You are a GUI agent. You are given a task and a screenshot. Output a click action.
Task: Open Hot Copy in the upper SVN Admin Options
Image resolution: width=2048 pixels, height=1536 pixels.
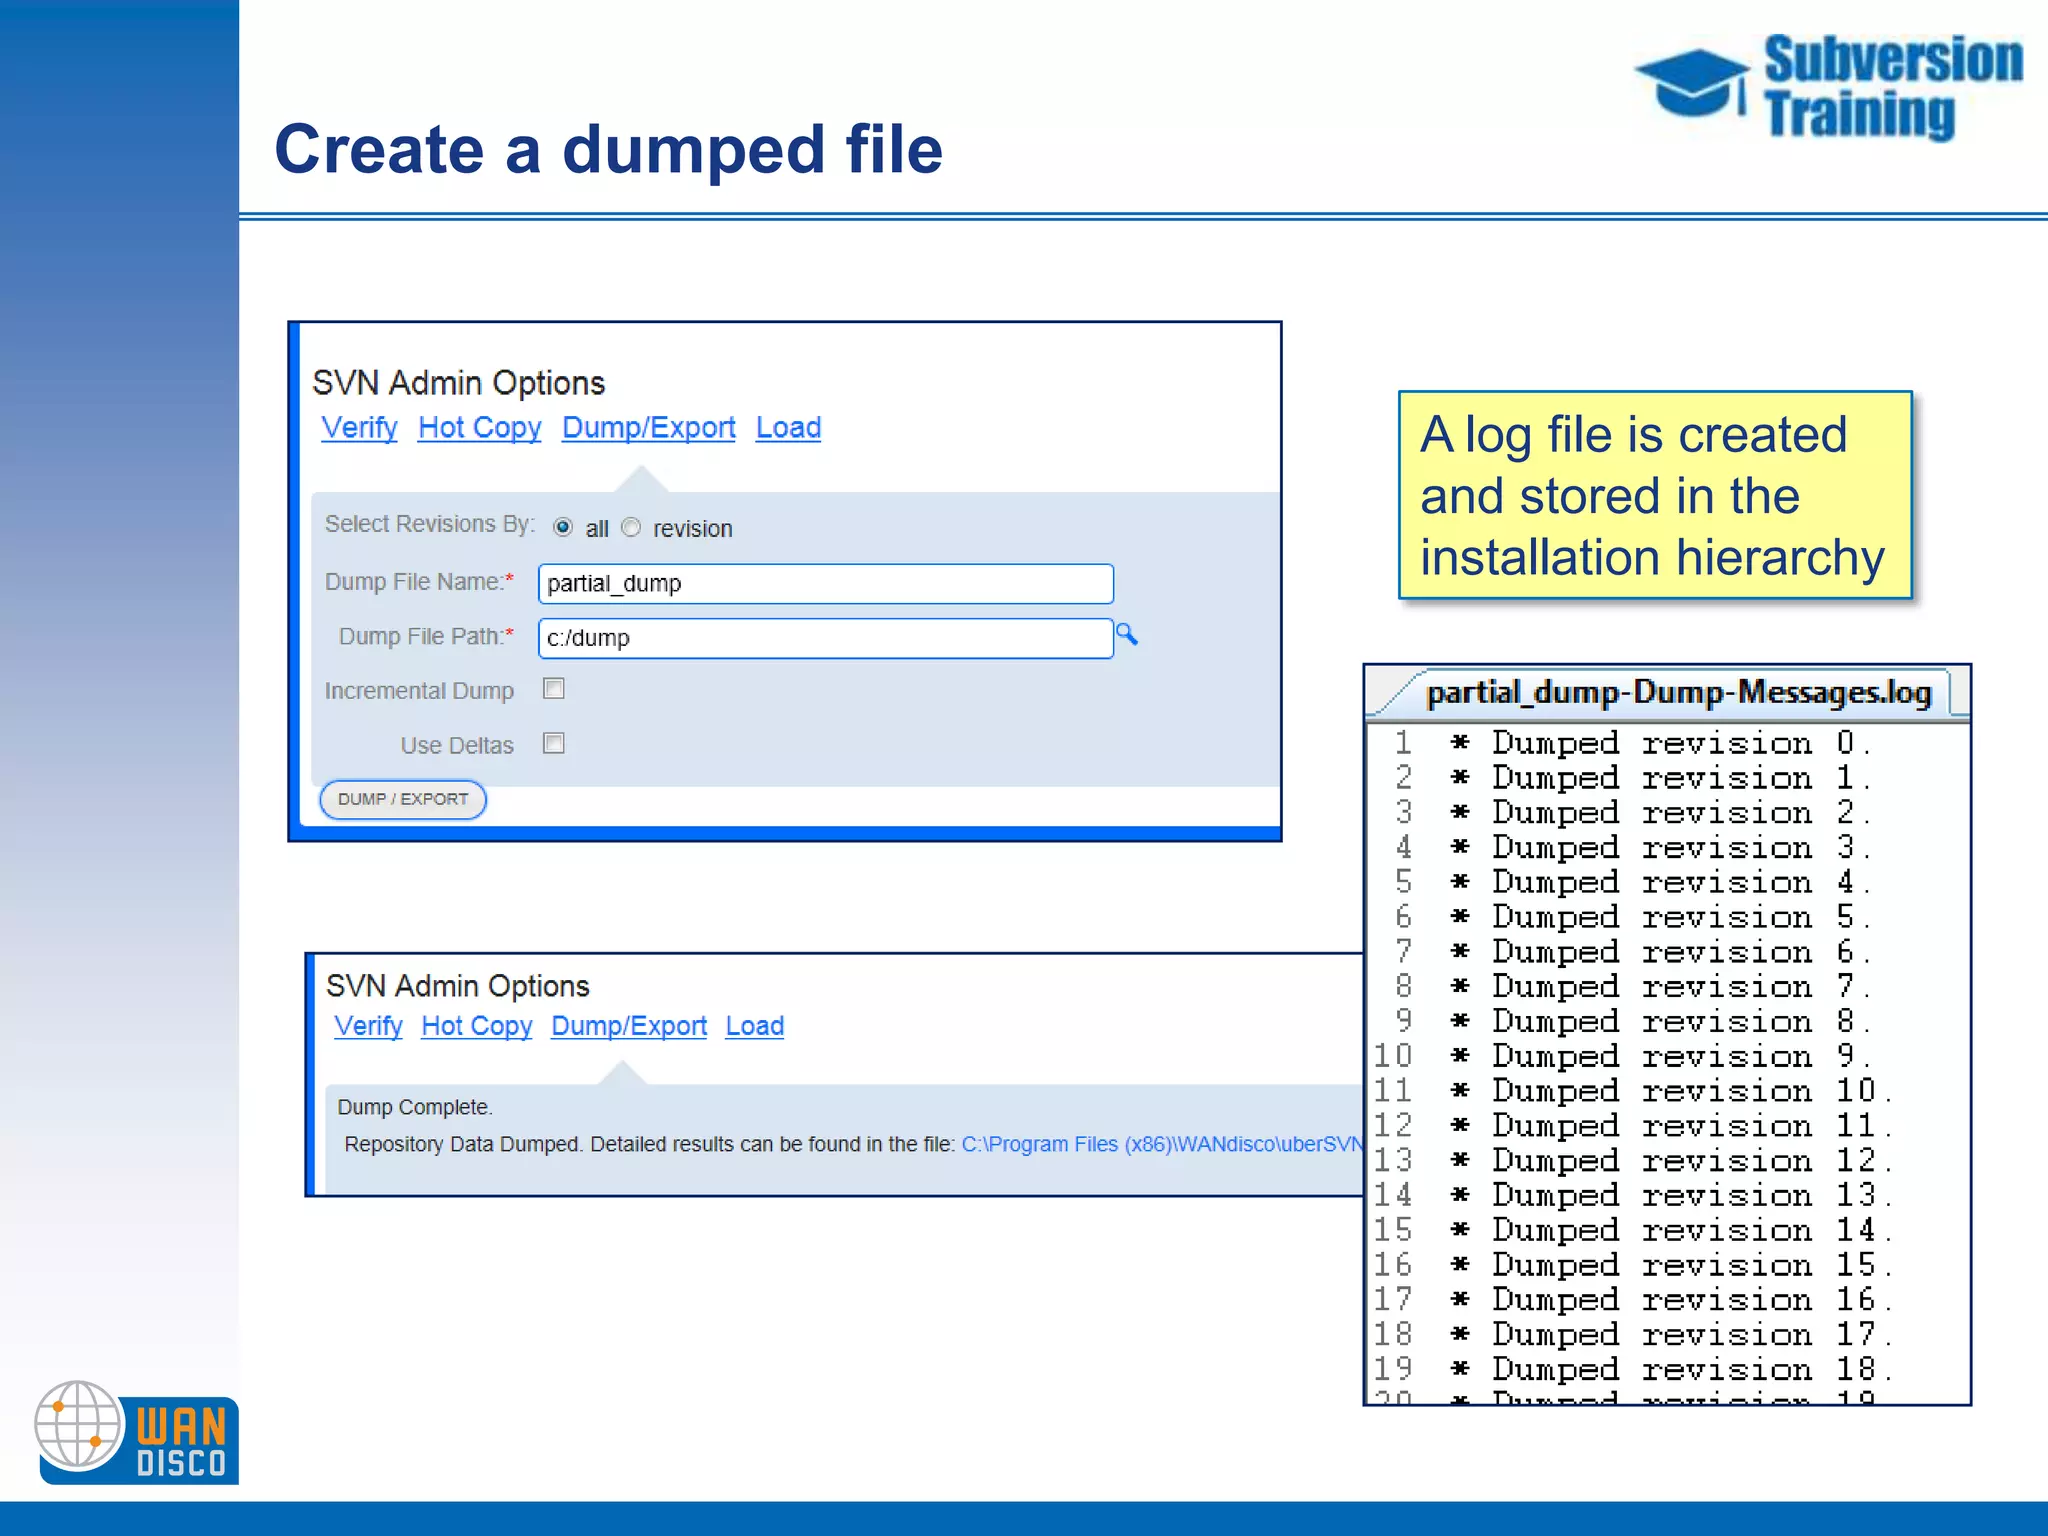(480, 428)
